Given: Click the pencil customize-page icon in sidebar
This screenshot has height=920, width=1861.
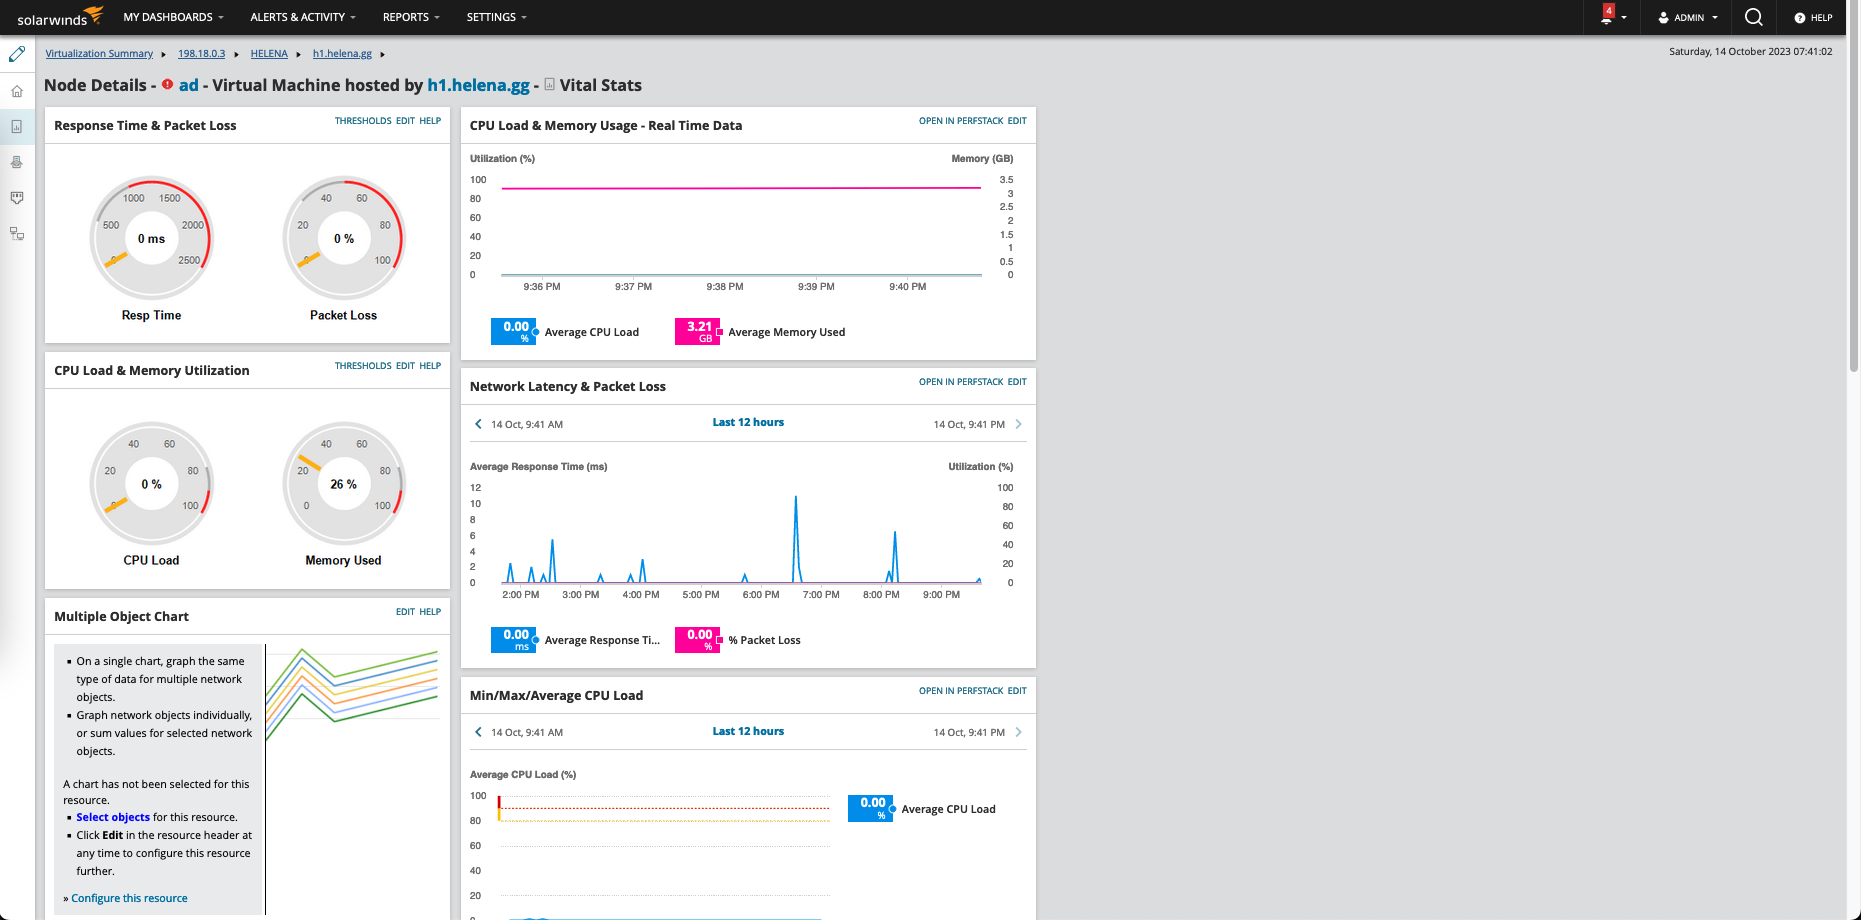Looking at the screenshot, I should coord(17,54).
